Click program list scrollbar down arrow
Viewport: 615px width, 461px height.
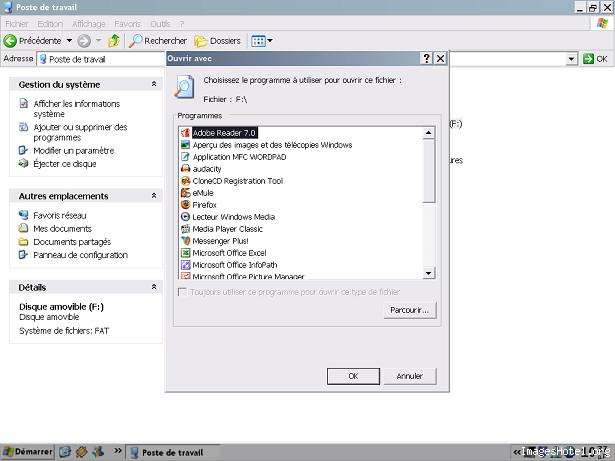(429, 273)
